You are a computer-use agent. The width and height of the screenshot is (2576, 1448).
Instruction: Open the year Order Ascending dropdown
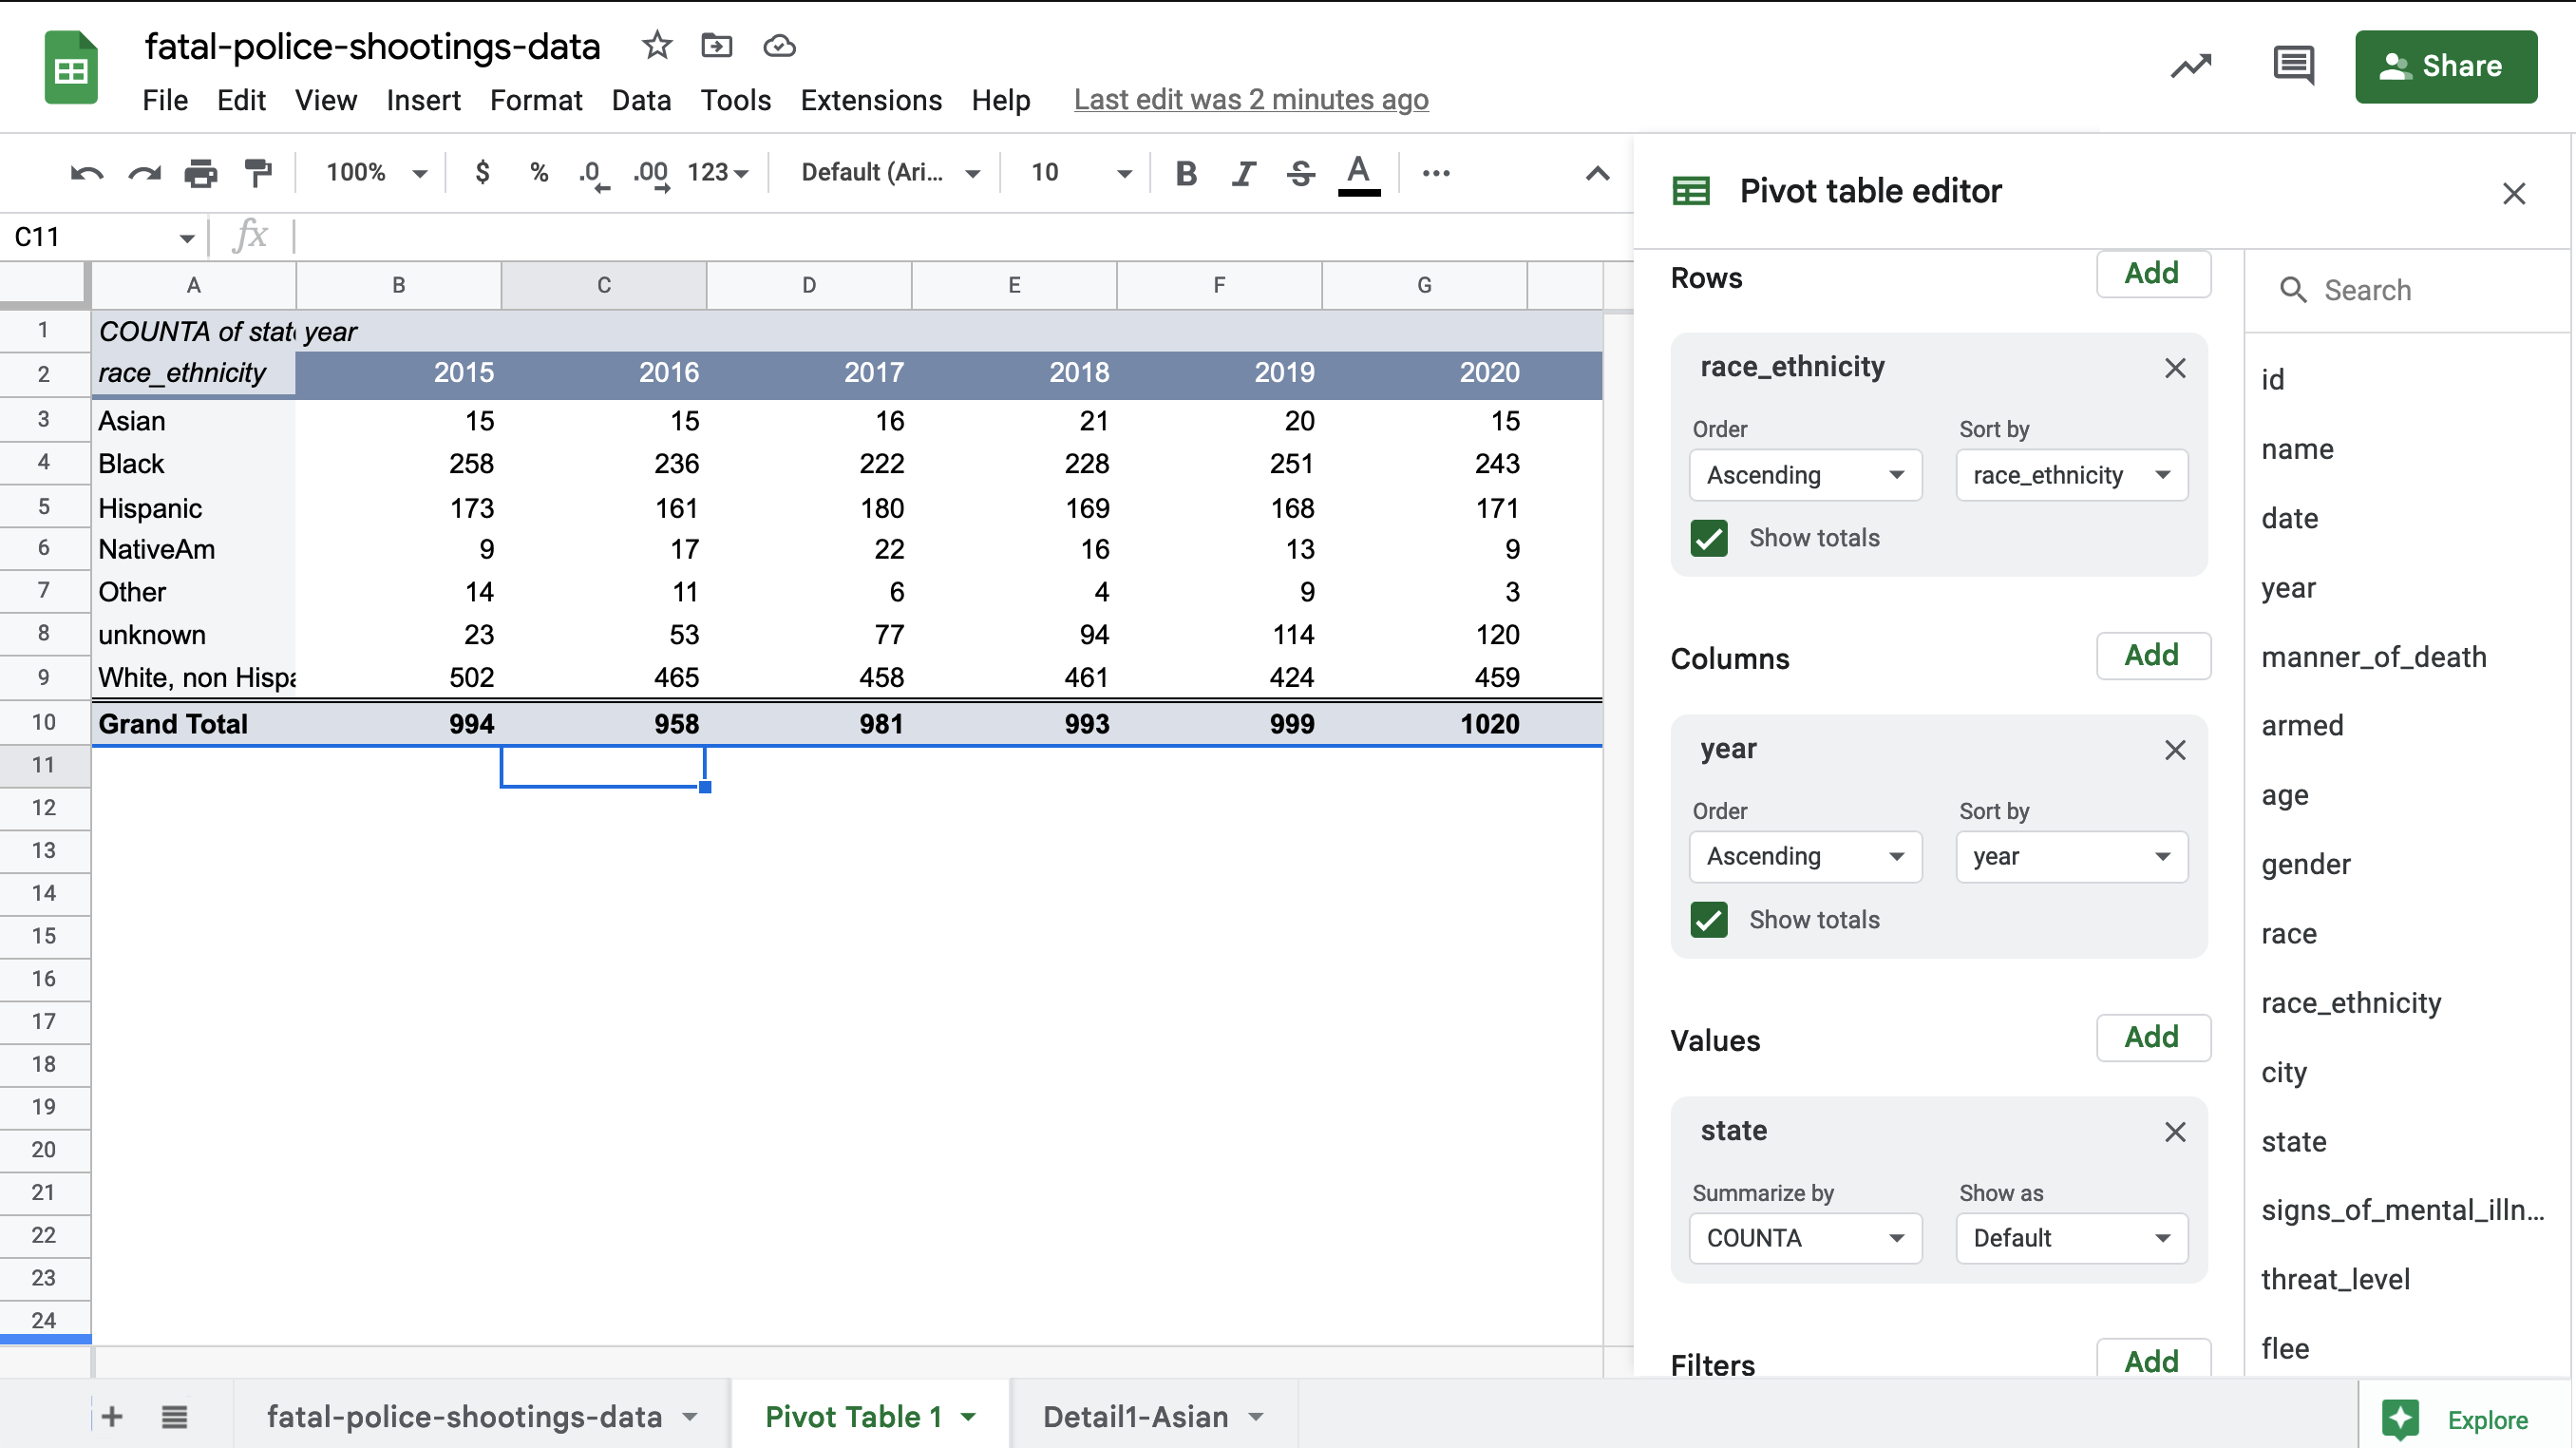pos(1805,857)
